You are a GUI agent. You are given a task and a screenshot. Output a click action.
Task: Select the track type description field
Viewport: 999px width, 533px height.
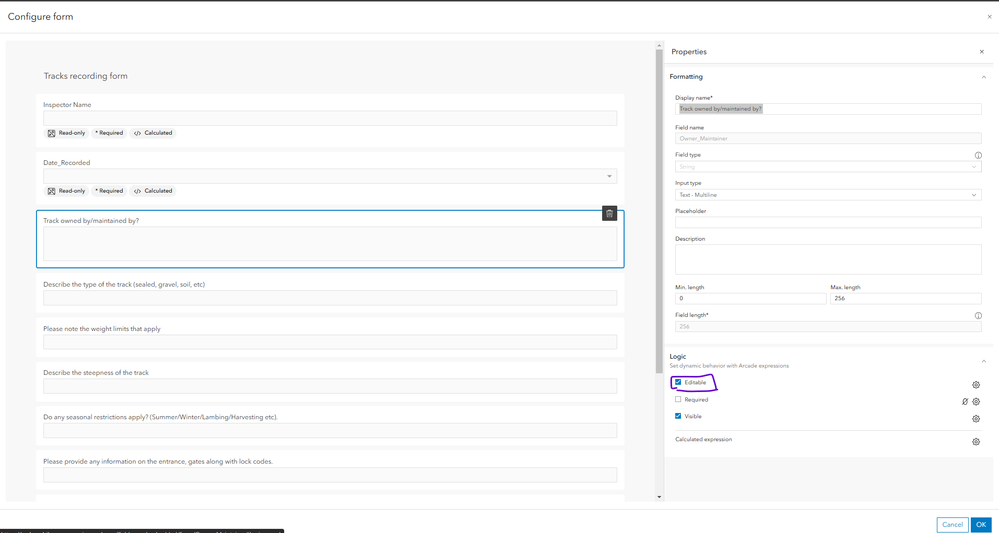[330, 298]
